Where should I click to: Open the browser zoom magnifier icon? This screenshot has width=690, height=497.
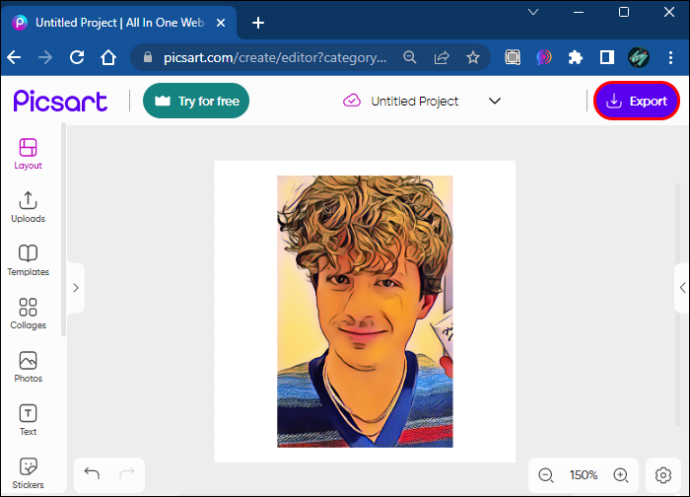410,57
